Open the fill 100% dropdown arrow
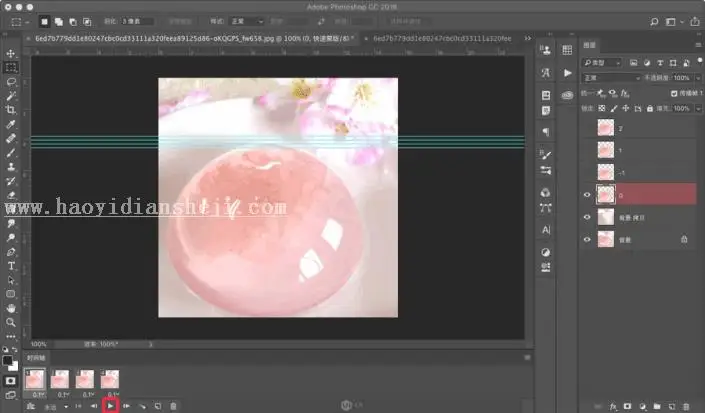The height and width of the screenshot is (413, 705). [x=698, y=108]
